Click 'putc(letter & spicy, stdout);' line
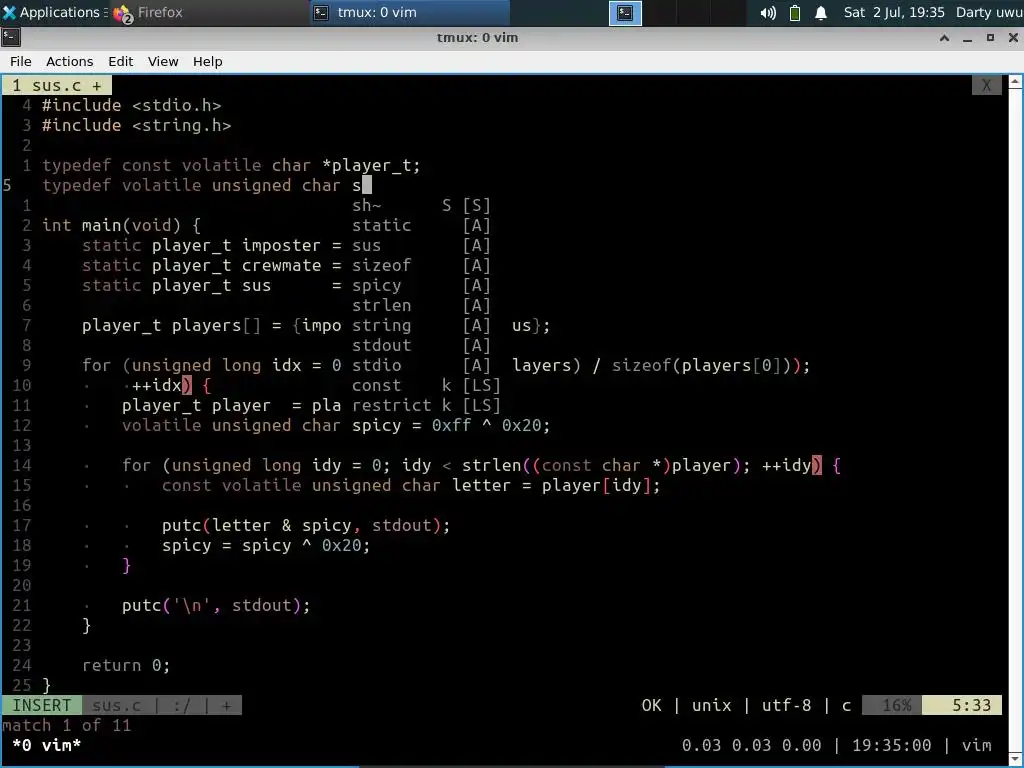This screenshot has width=1024, height=768. point(306,525)
